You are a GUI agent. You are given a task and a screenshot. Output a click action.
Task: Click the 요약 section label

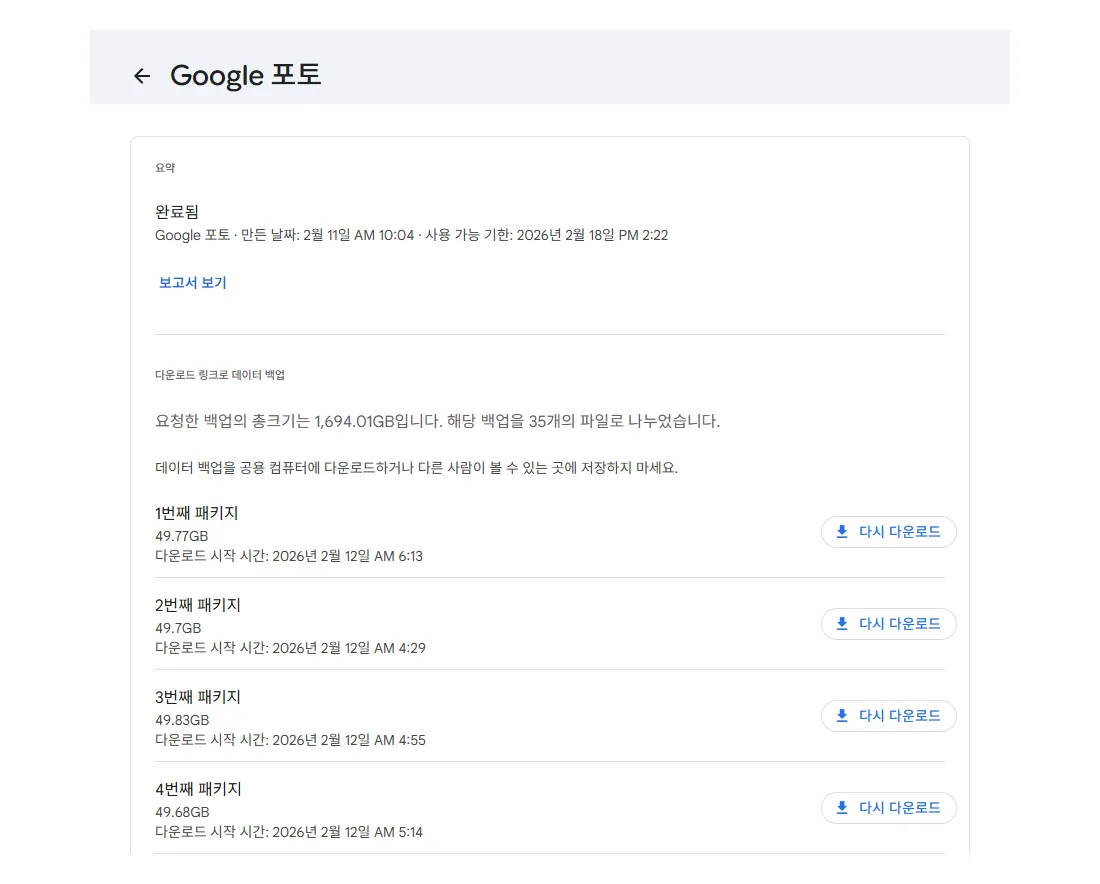pyautogui.click(x=165, y=168)
